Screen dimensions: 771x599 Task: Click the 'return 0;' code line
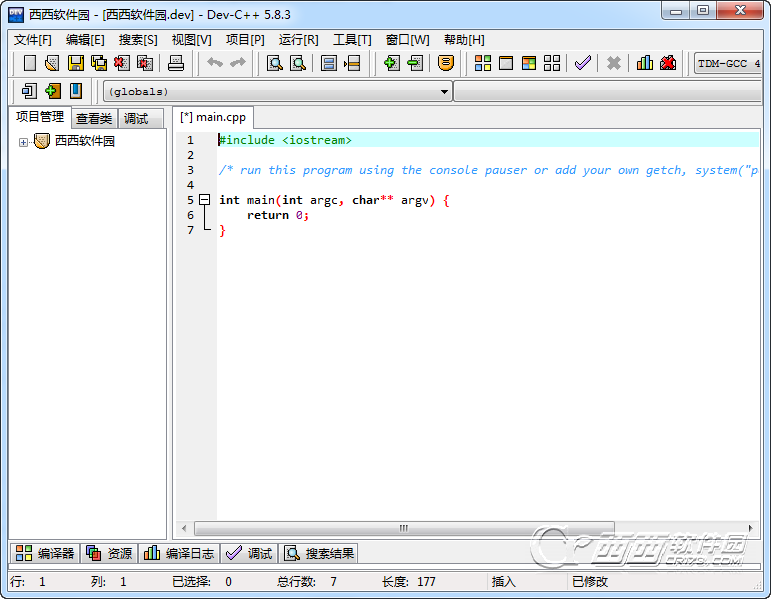[278, 215]
